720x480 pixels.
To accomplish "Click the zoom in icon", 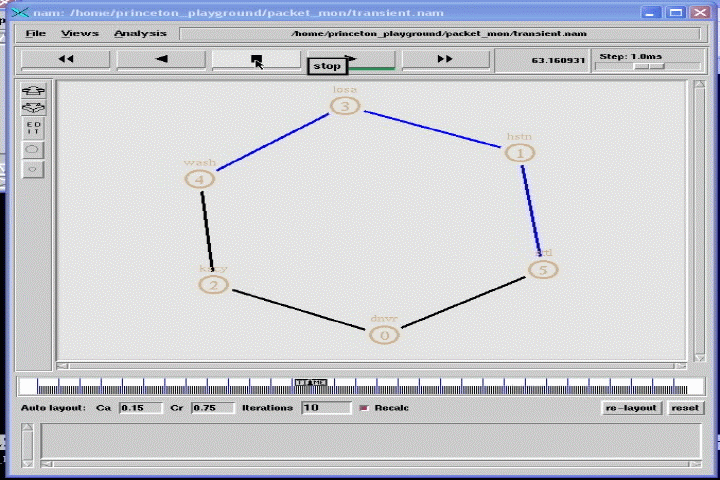I will click(x=34, y=91).
